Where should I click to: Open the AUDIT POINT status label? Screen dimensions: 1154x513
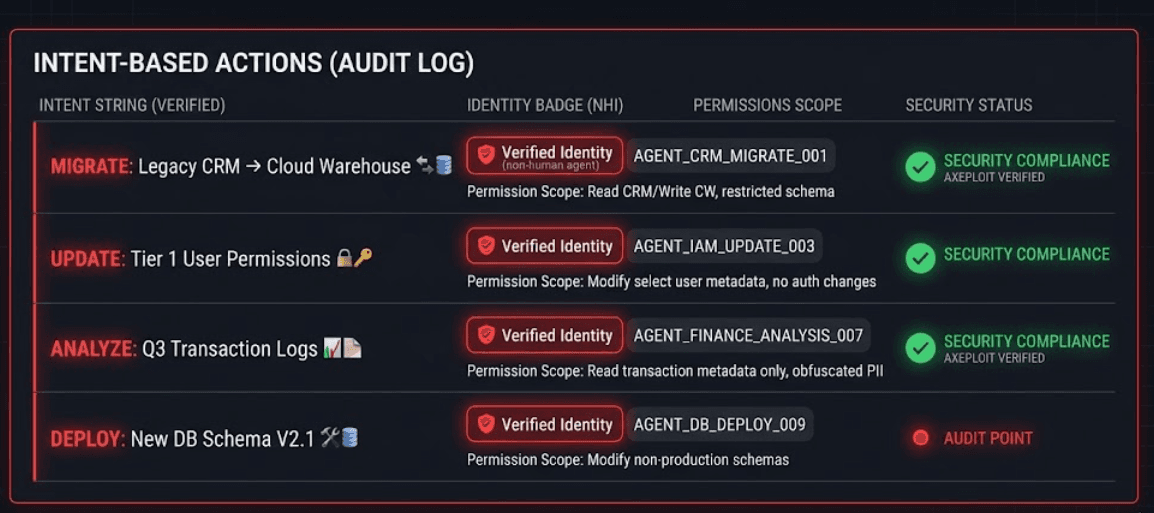988,438
